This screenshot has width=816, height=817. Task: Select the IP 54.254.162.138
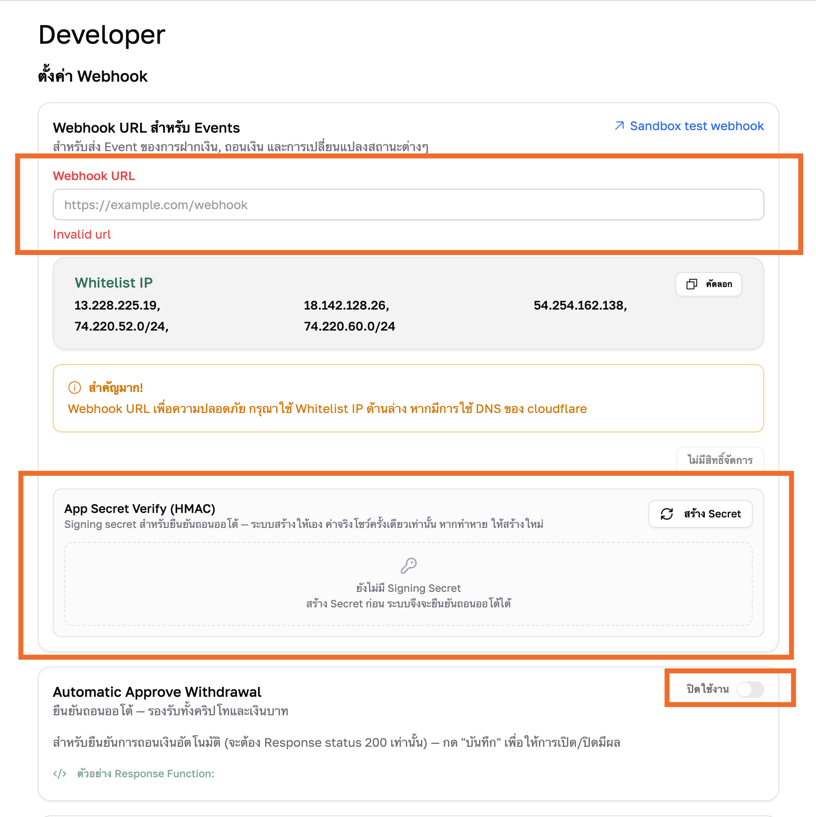580,305
